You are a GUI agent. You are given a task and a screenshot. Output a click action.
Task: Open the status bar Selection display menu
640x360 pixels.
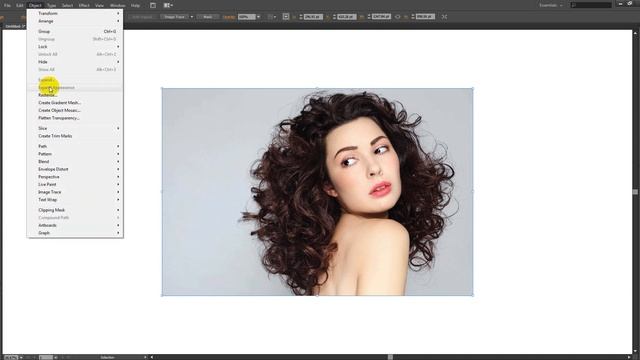click(x=145, y=357)
